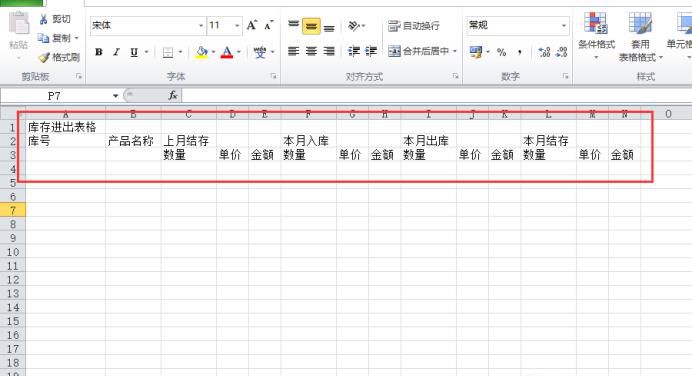Increase font size with large A icon
Image resolution: width=692 pixels, height=376 pixels.
252,25
